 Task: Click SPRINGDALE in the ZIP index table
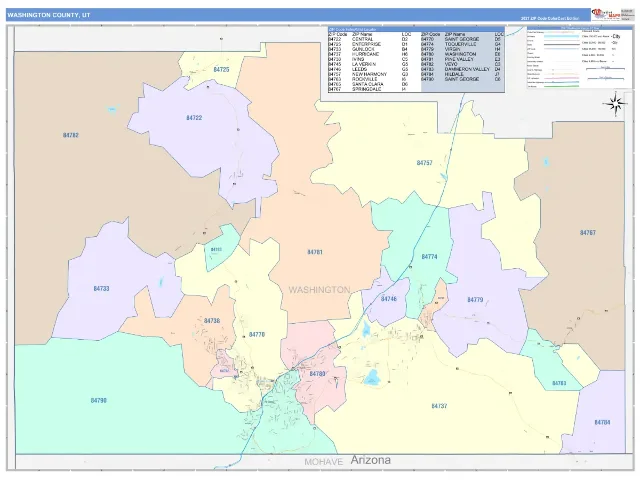367,89
